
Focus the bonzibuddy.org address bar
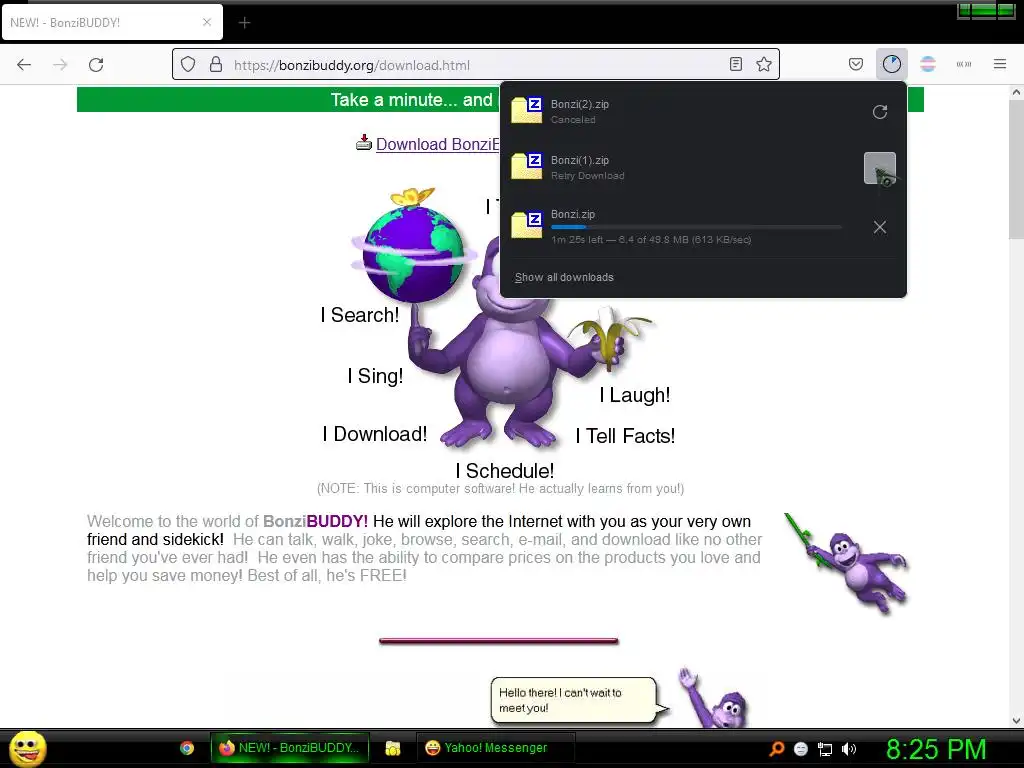[x=477, y=65]
